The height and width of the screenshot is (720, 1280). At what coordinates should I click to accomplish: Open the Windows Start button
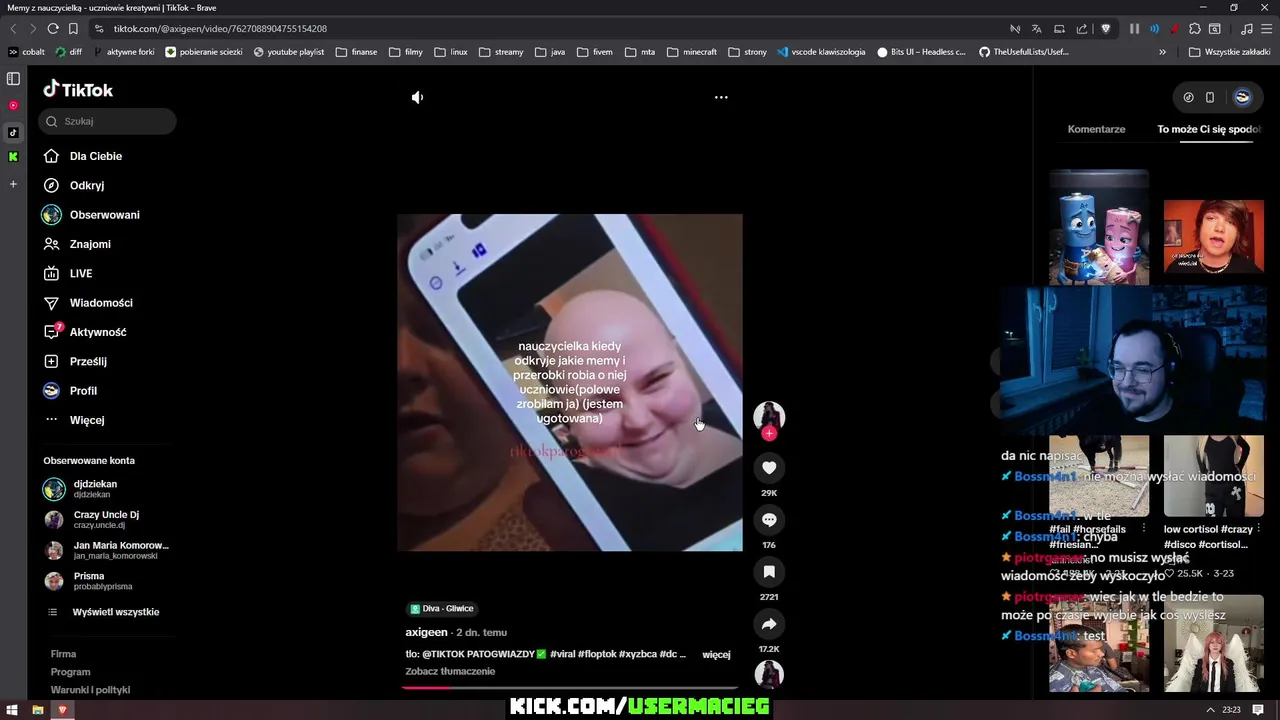[x=13, y=710]
